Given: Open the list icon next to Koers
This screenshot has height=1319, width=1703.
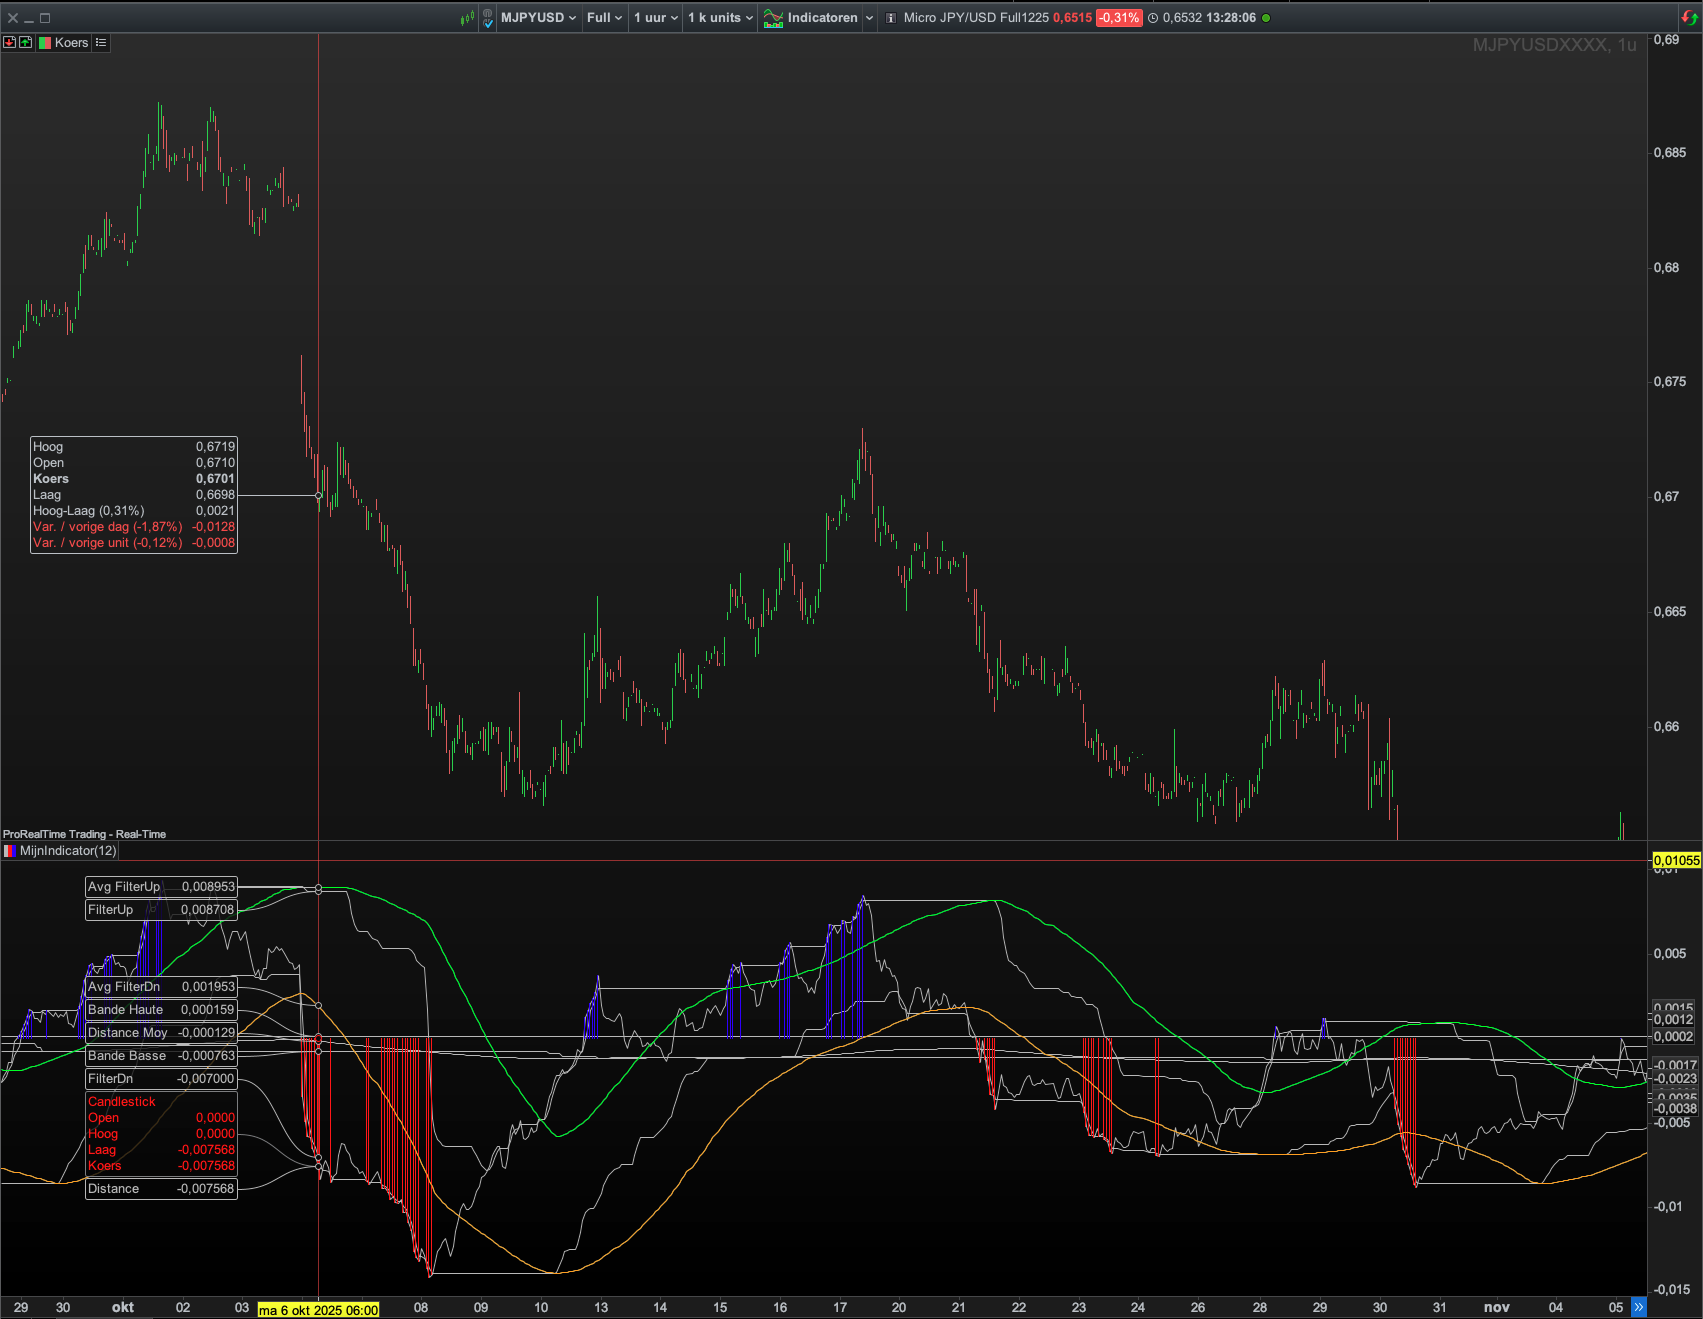Looking at the screenshot, I should click(x=101, y=43).
